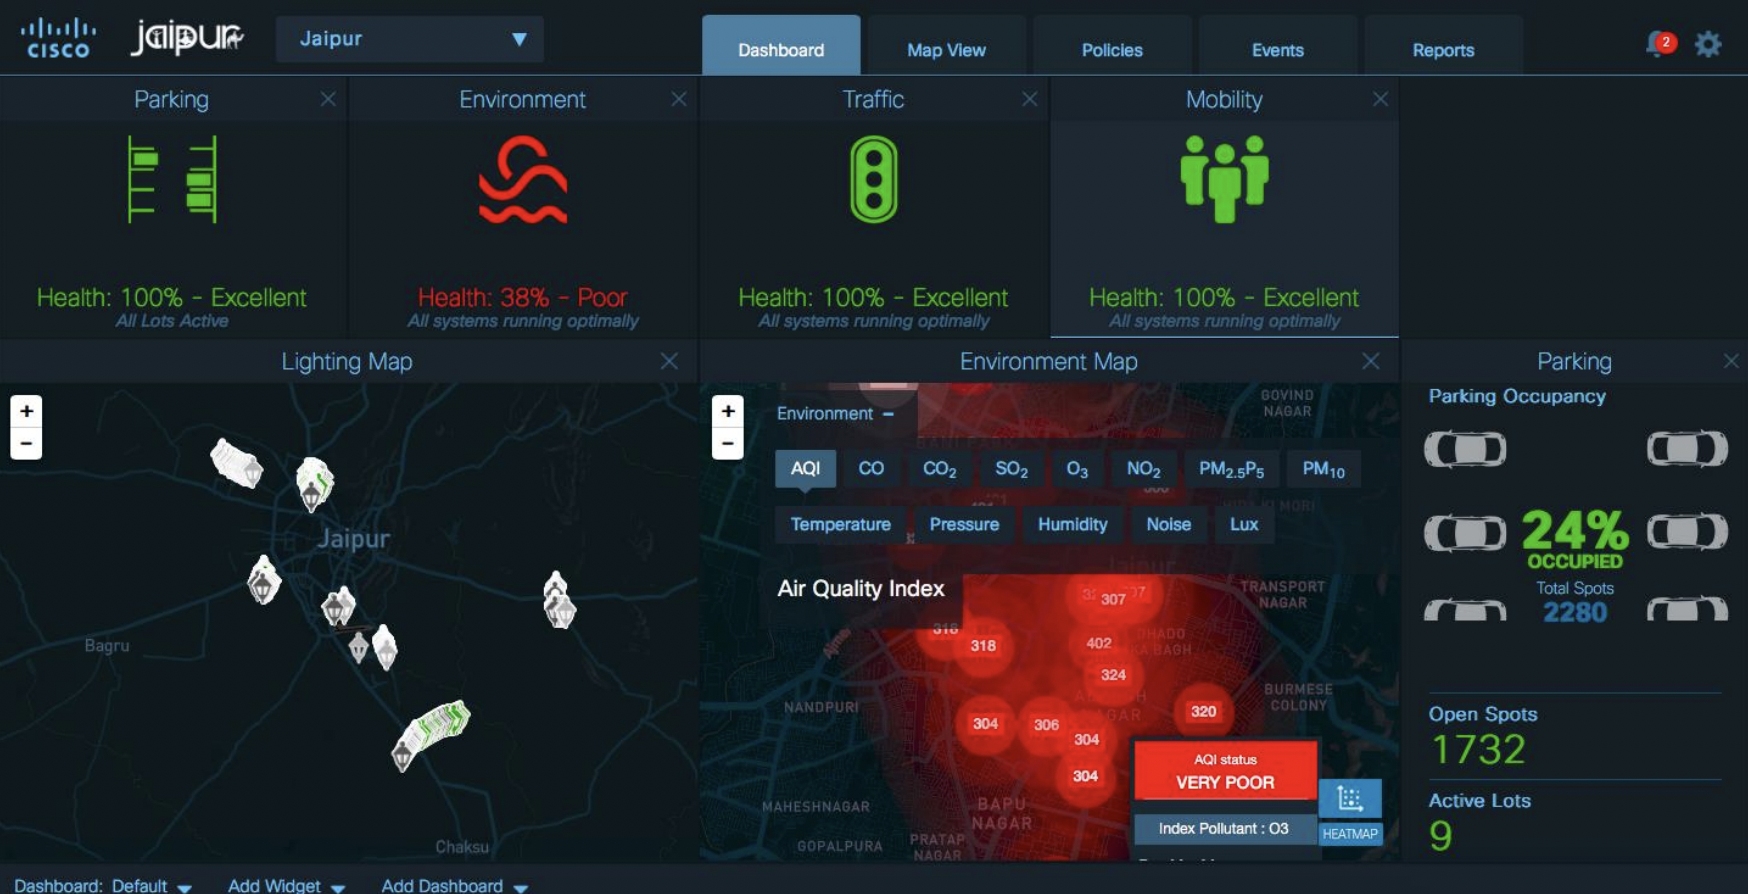
Task: Open the Dashboard: Default dropdown
Action: (x=103, y=885)
